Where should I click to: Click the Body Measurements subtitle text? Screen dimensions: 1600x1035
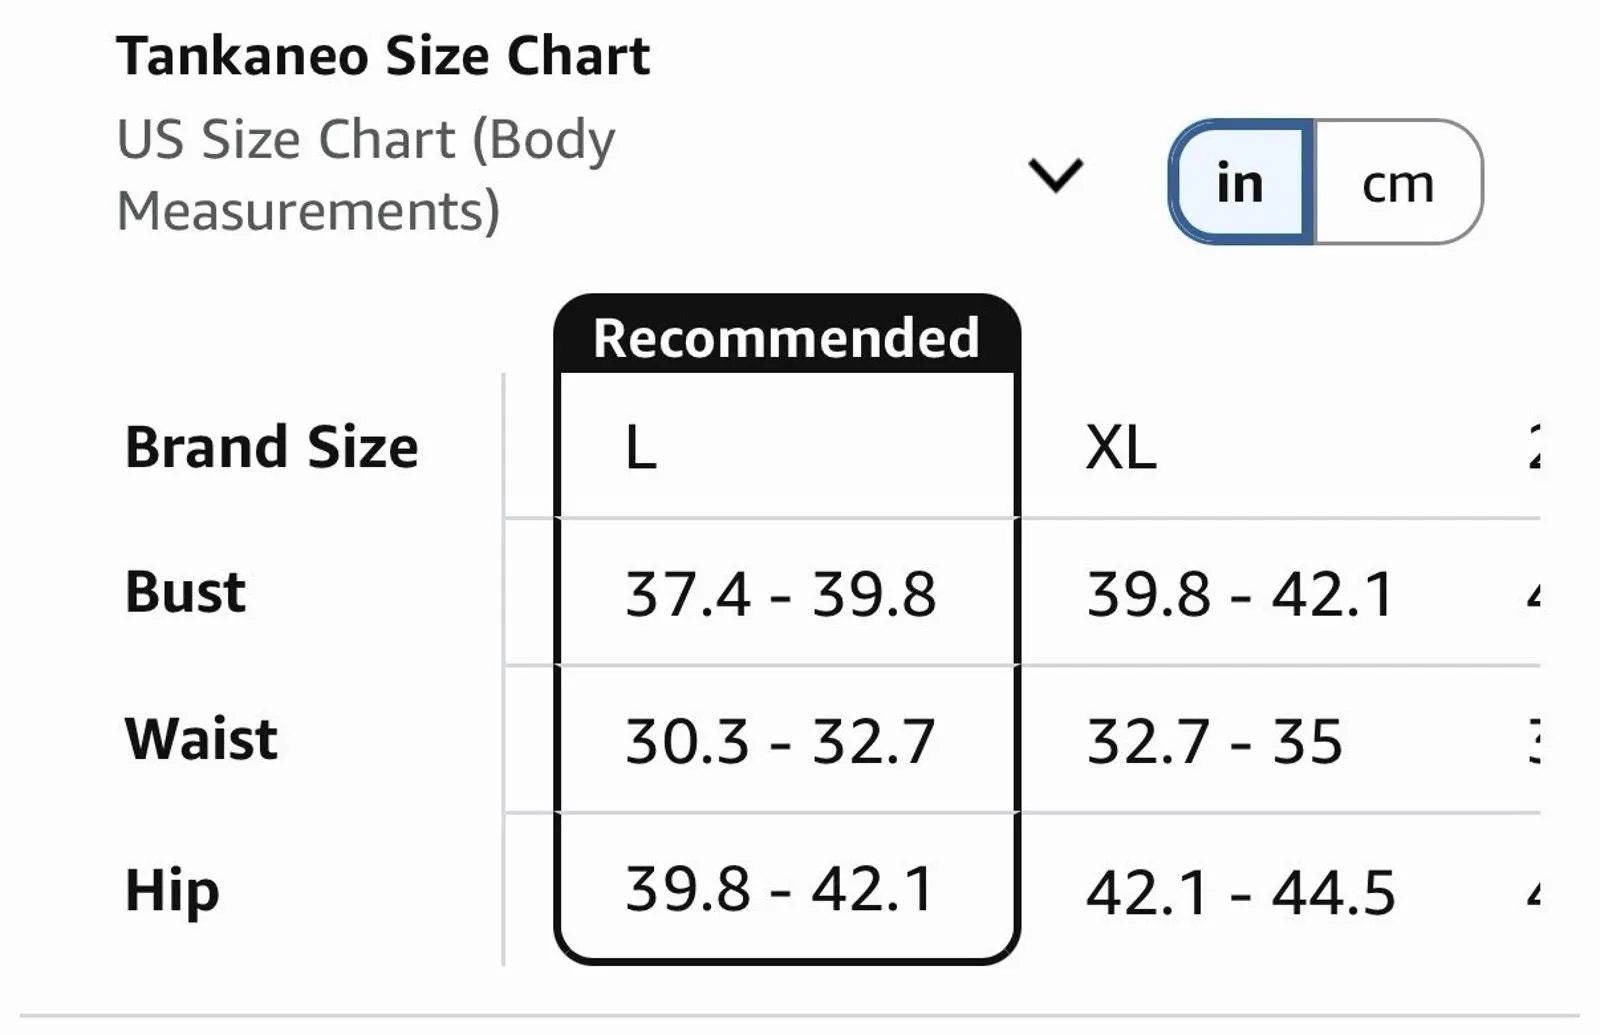click(366, 175)
